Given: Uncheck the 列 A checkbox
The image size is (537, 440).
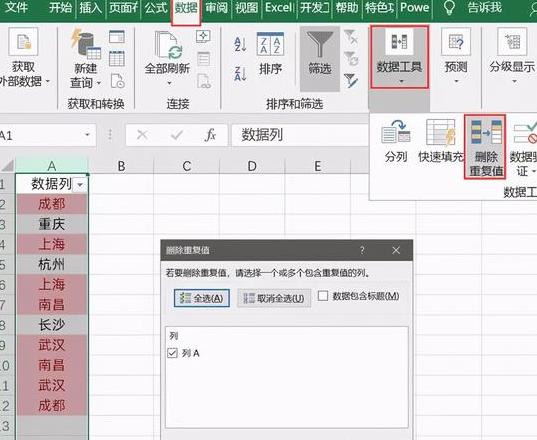Looking at the screenshot, I should (x=172, y=353).
